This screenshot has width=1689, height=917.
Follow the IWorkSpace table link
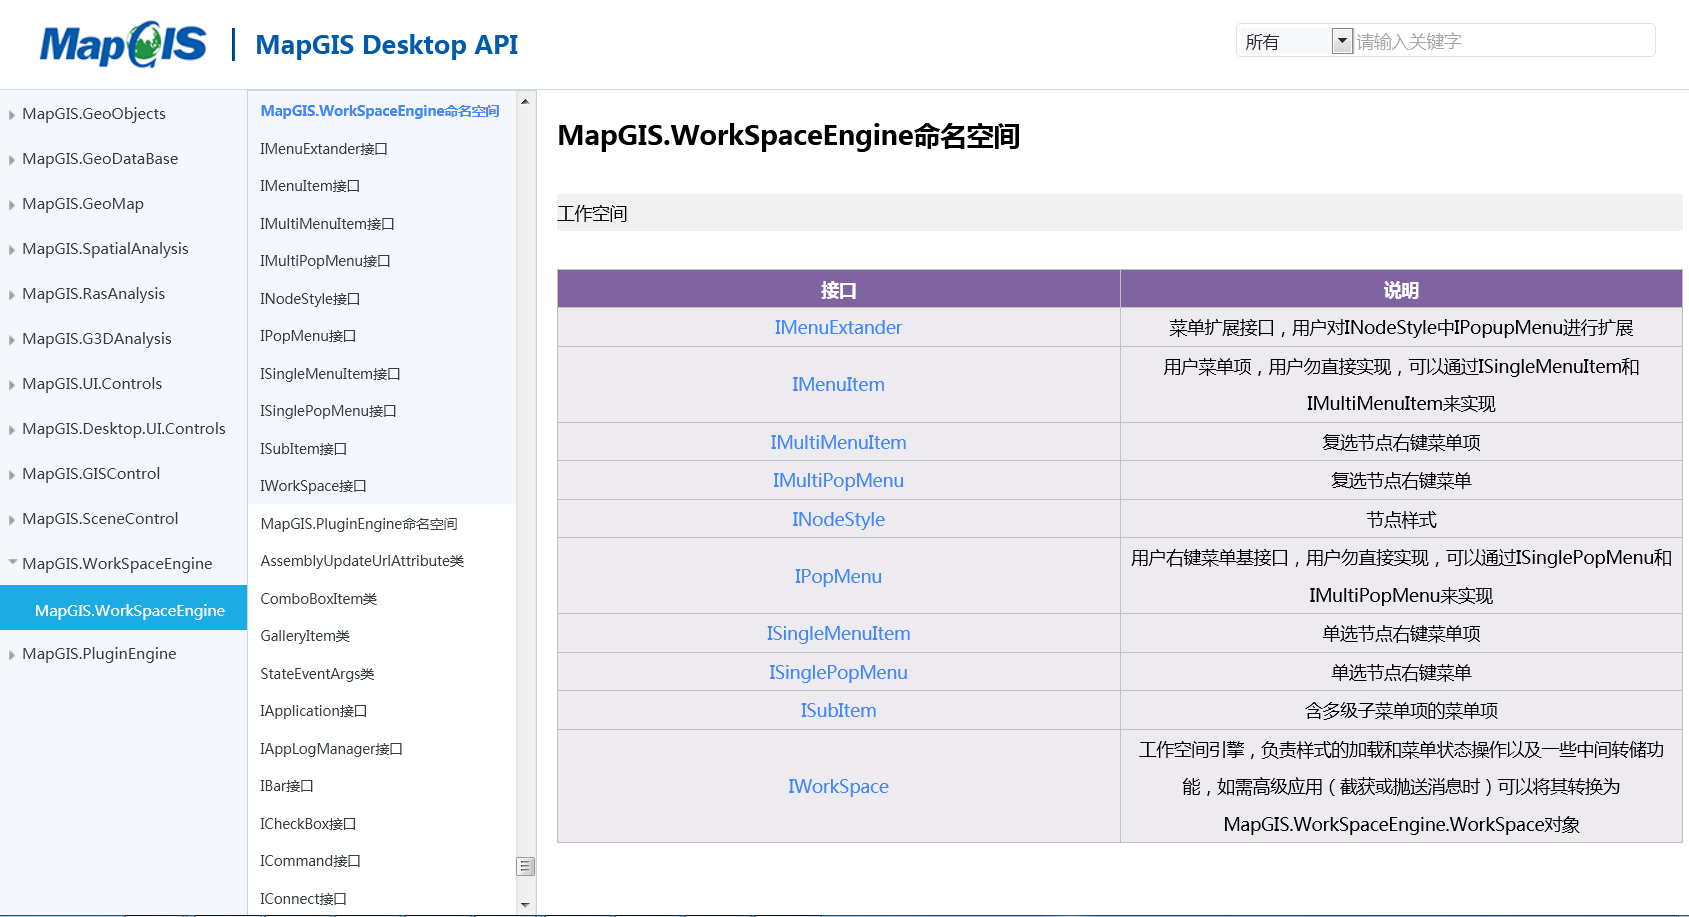pyautogui.click(x=838, y=786)
